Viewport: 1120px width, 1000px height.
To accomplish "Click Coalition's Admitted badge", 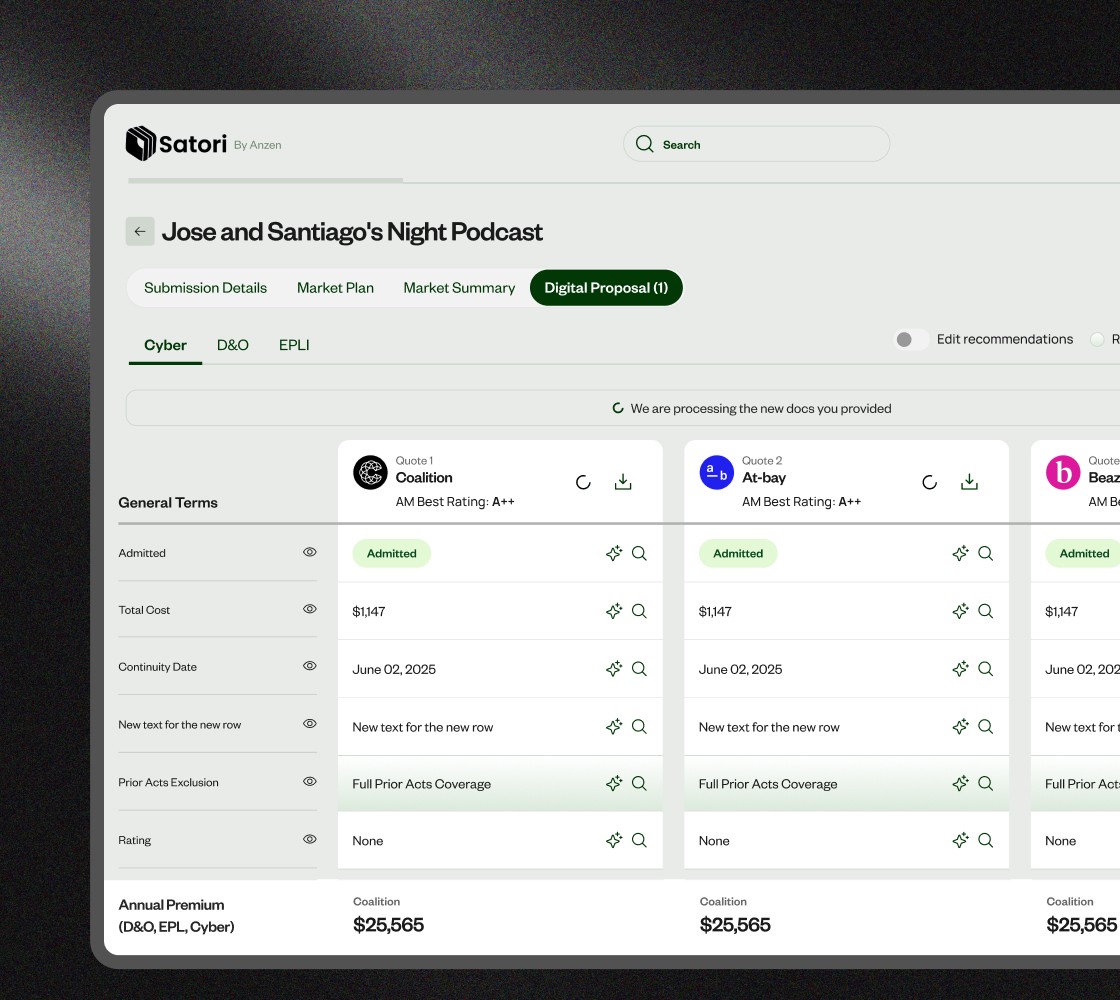I will pyautogui.click(x=391, y=554).
